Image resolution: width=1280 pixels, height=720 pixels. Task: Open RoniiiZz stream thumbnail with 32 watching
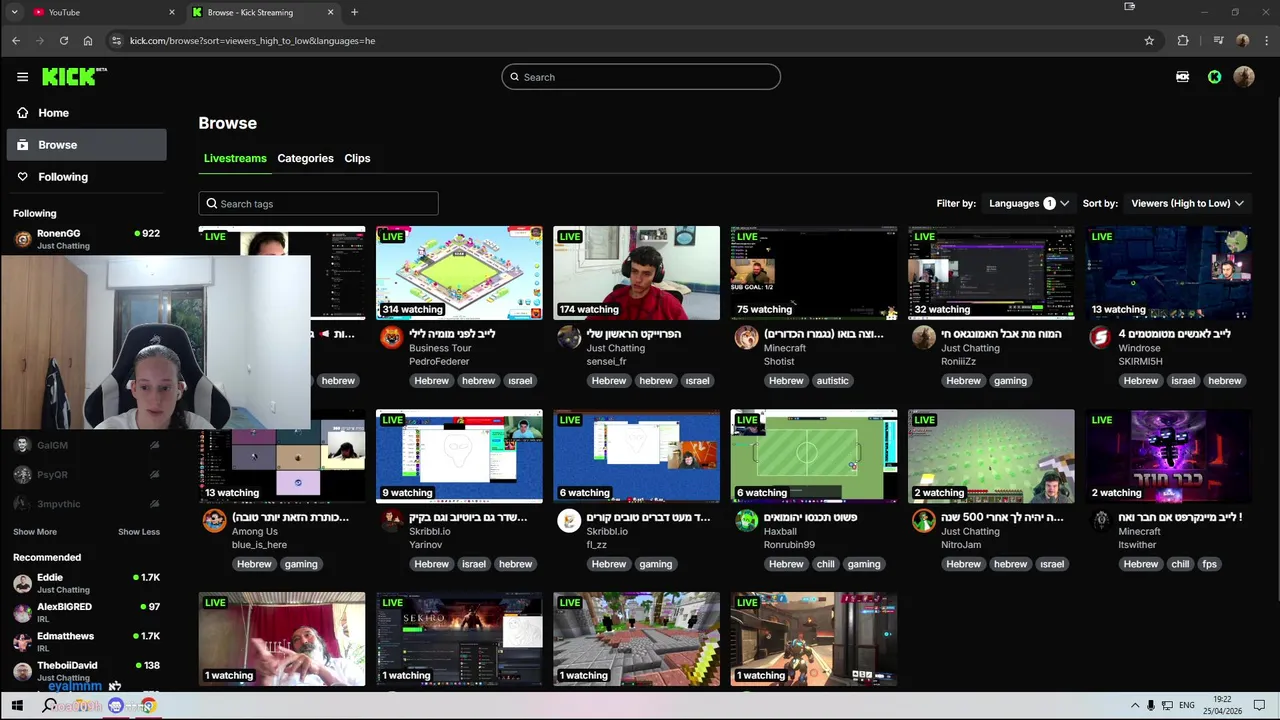tap(991, 273)
